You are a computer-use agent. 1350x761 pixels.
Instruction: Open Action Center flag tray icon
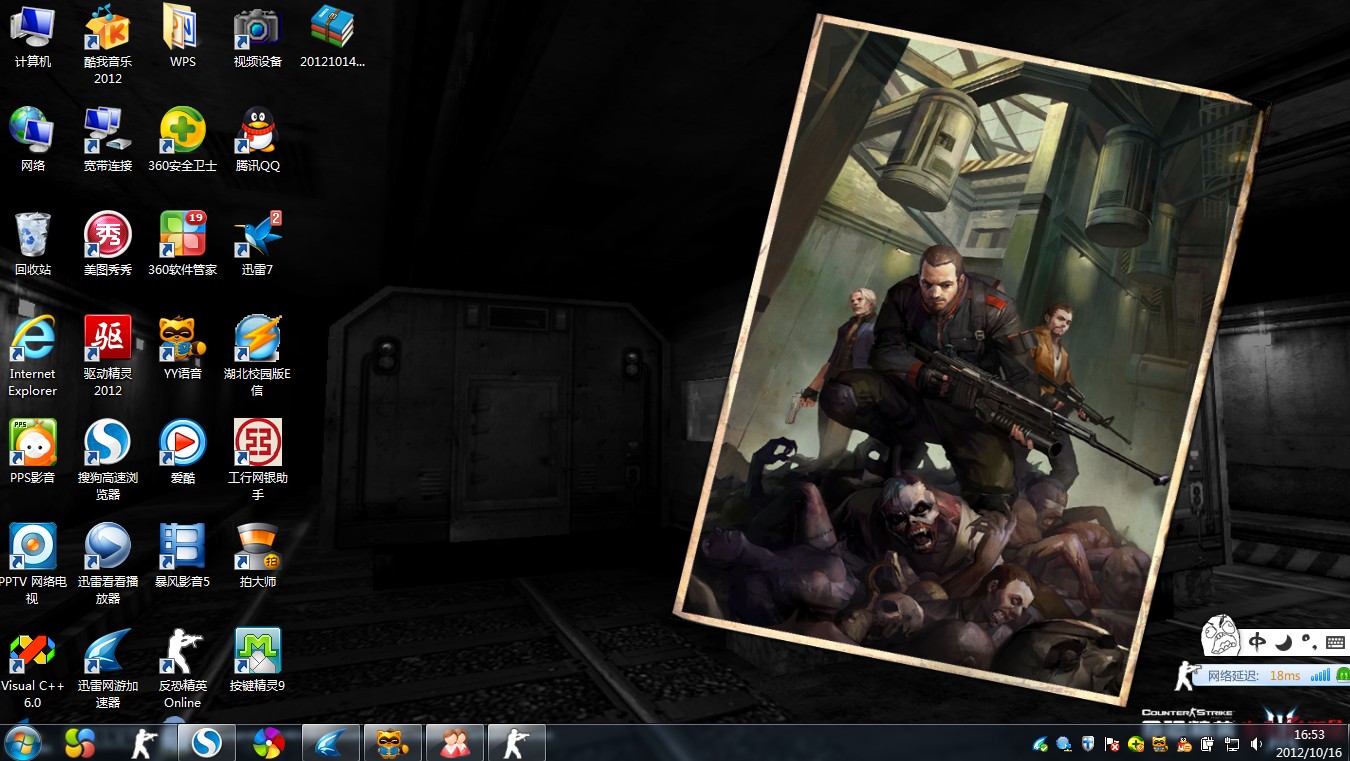1112,744
